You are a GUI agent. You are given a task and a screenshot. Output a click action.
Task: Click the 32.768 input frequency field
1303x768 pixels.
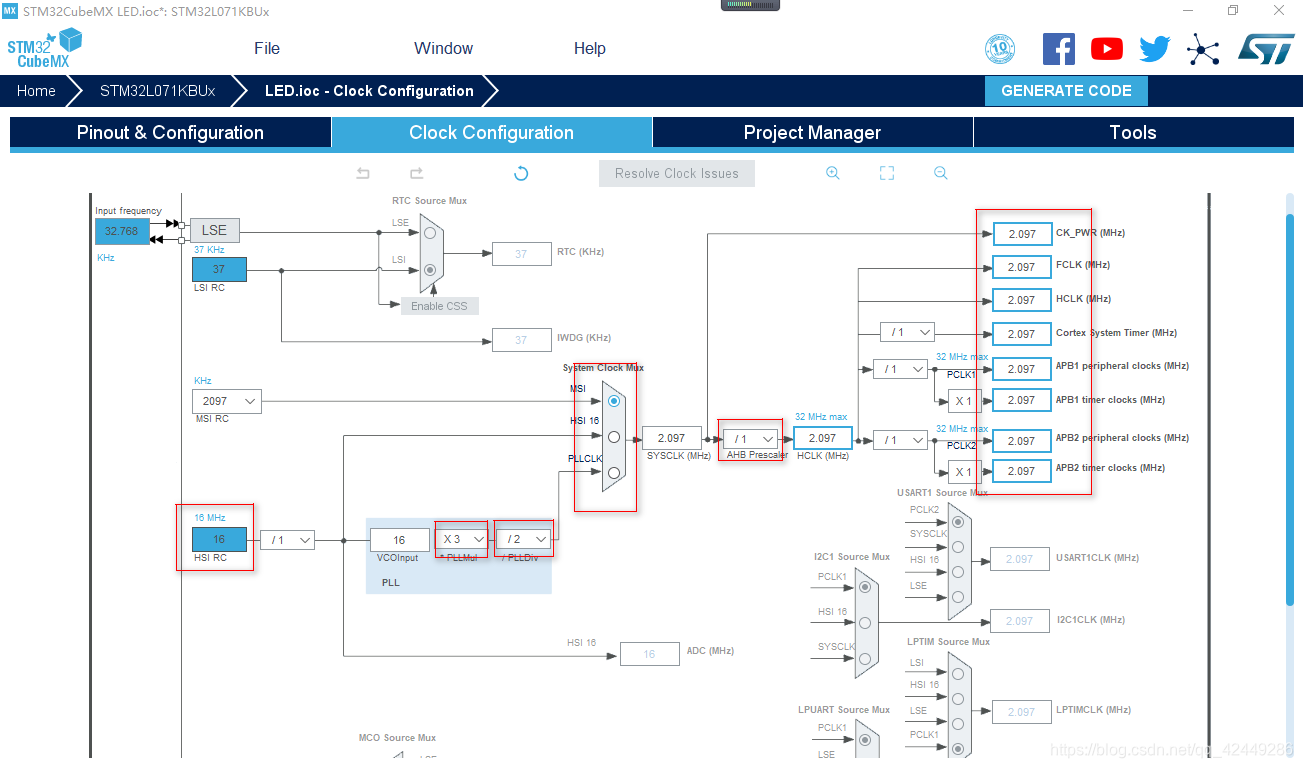pyautogui.click(x=122, y=231)
